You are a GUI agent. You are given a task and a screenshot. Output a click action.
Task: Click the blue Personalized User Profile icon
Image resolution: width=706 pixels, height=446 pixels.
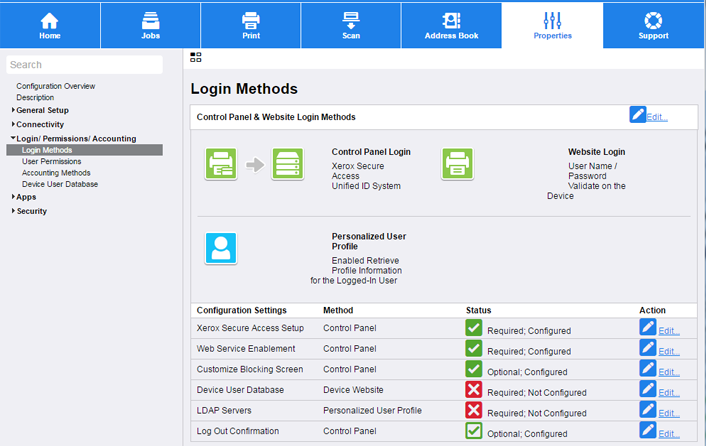click(220, 248)
